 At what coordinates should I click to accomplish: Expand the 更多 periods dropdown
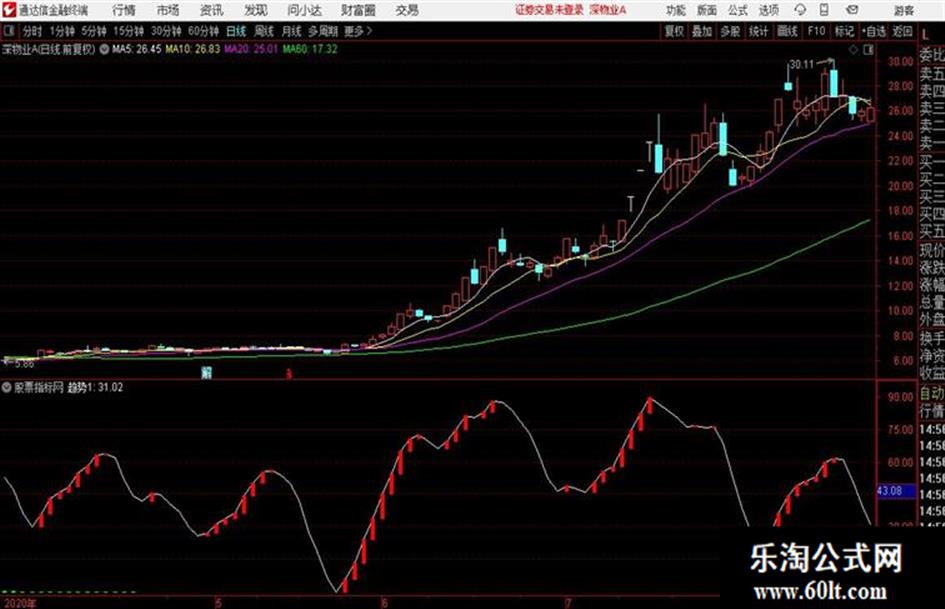coord(358,31)
